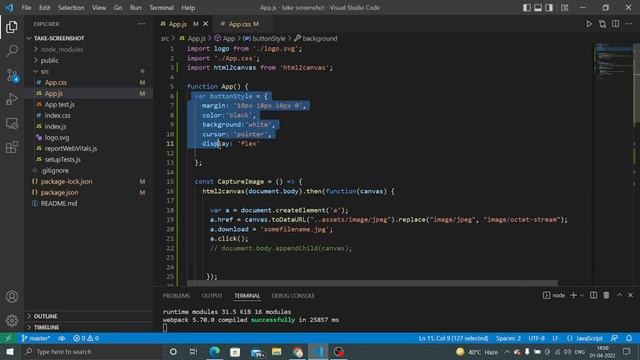The image size is (640, 360).
Task: Switch to the App.css editor tab
Action: (242, 24)
